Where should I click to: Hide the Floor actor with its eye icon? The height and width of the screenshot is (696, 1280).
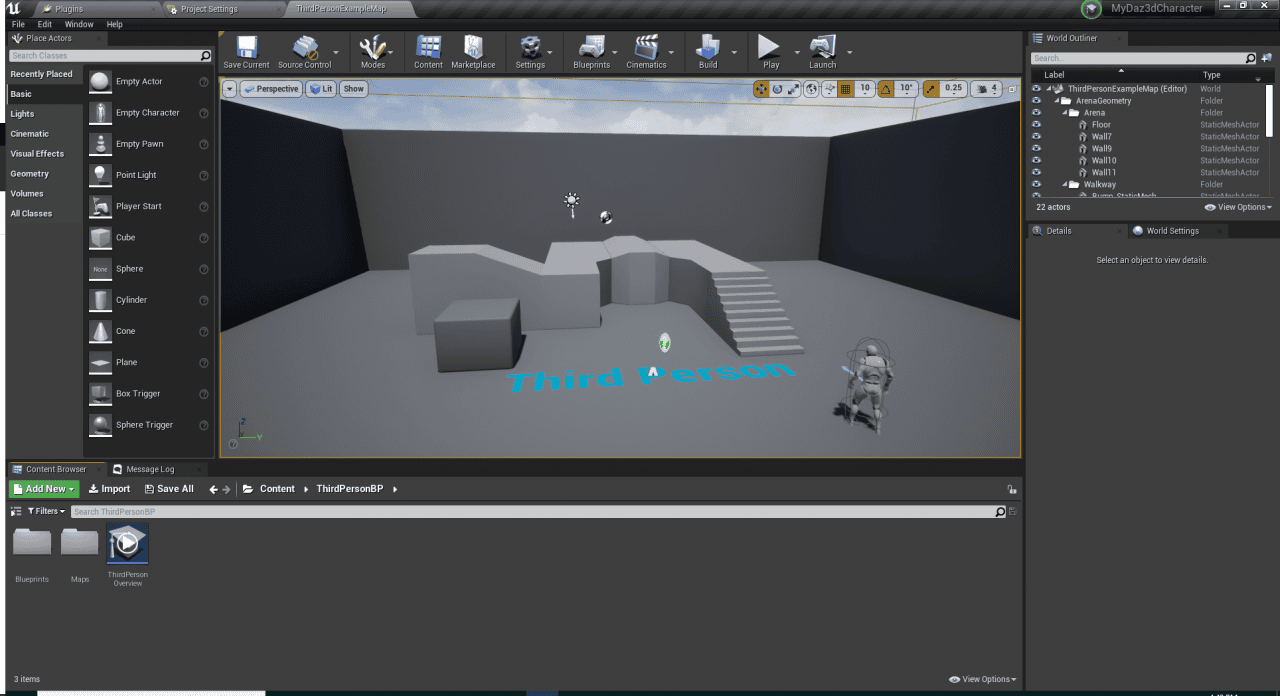coord(1036,125)
